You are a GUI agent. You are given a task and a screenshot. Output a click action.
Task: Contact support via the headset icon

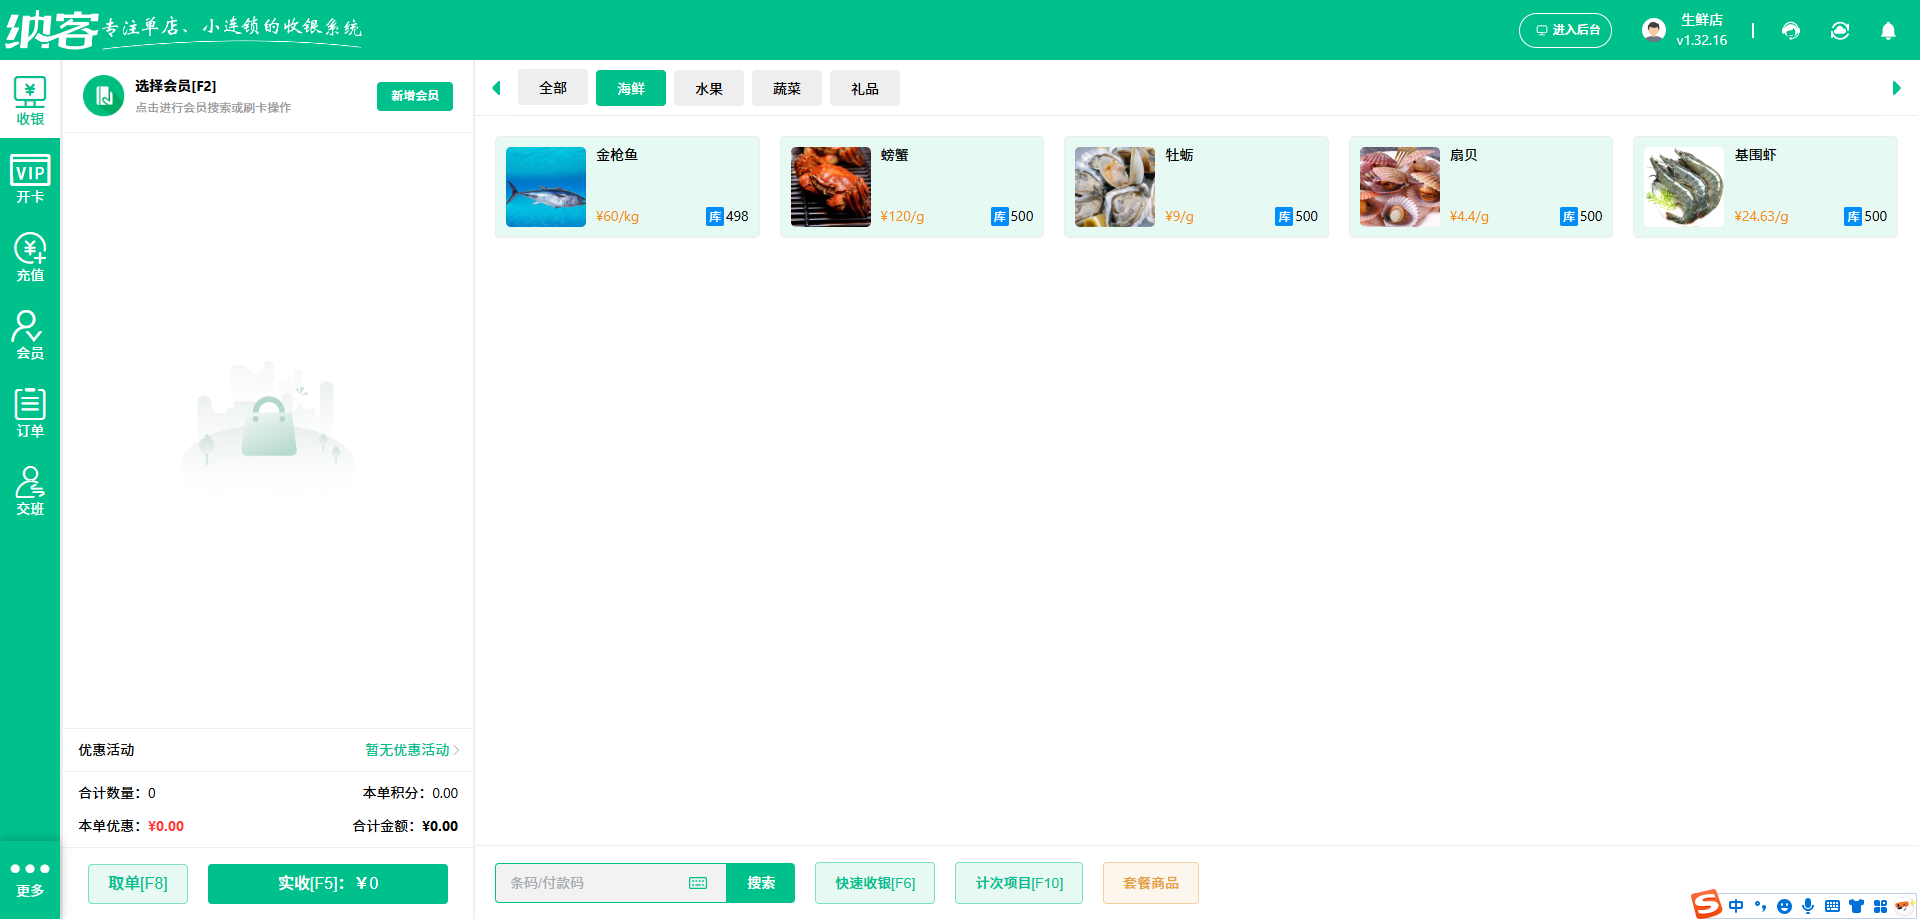click(x=1790, y=31)
